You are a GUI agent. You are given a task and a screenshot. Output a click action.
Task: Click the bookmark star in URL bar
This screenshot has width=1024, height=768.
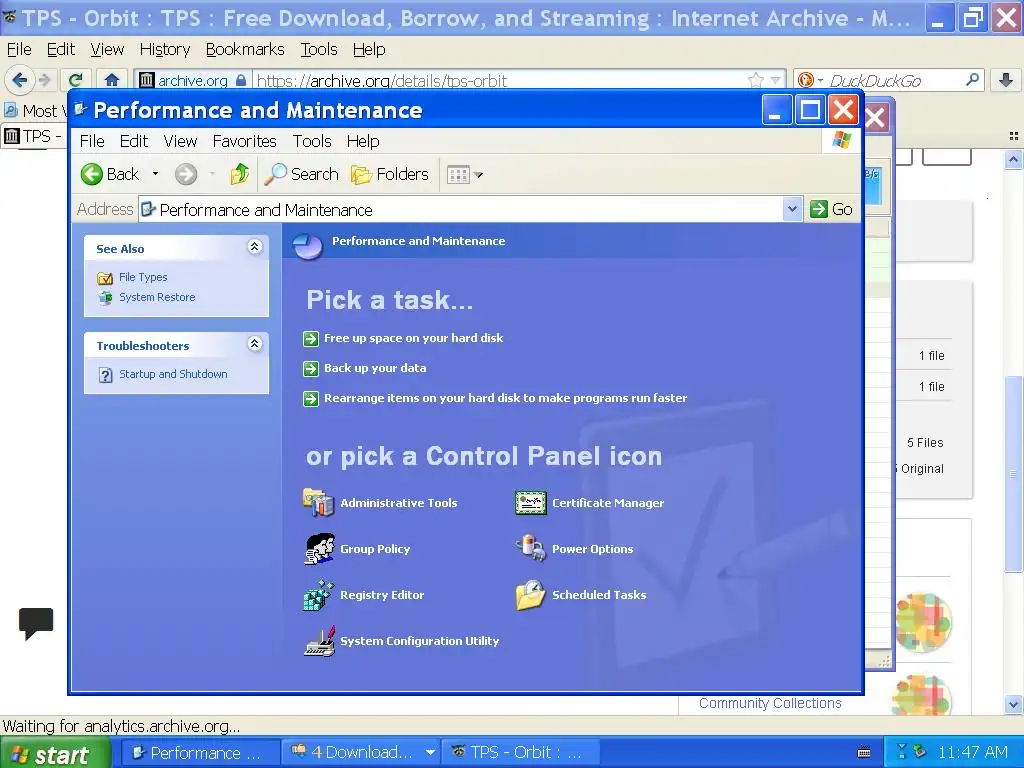click(756, 80)
